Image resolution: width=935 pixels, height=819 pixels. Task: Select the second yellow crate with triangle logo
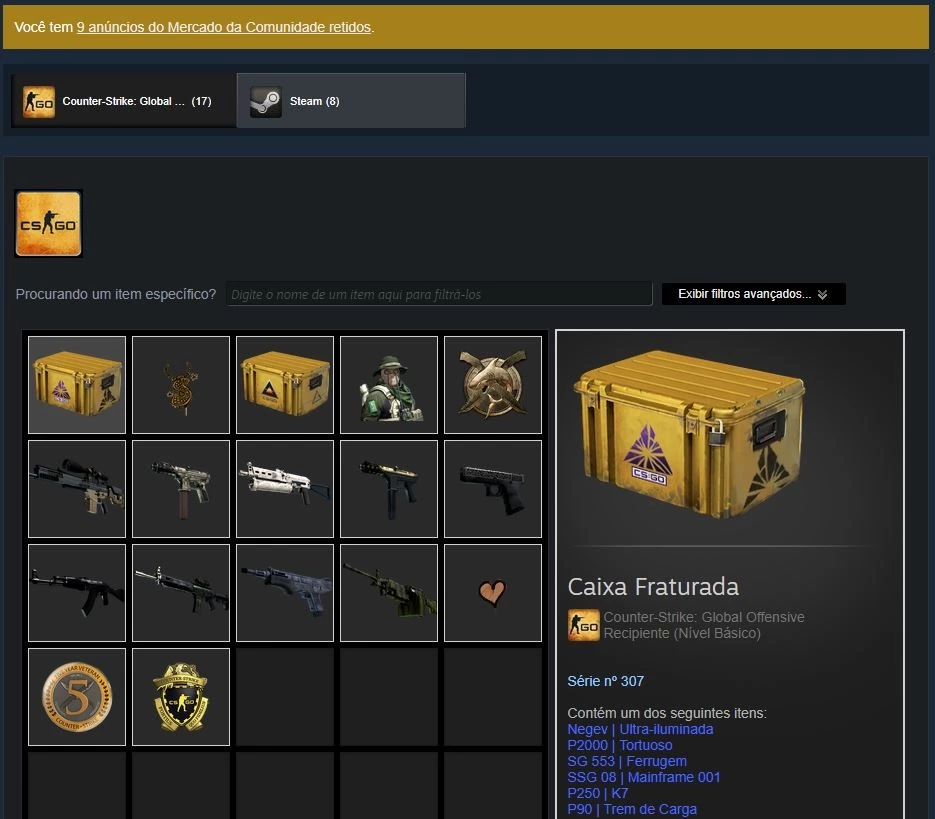click(285, 385)
